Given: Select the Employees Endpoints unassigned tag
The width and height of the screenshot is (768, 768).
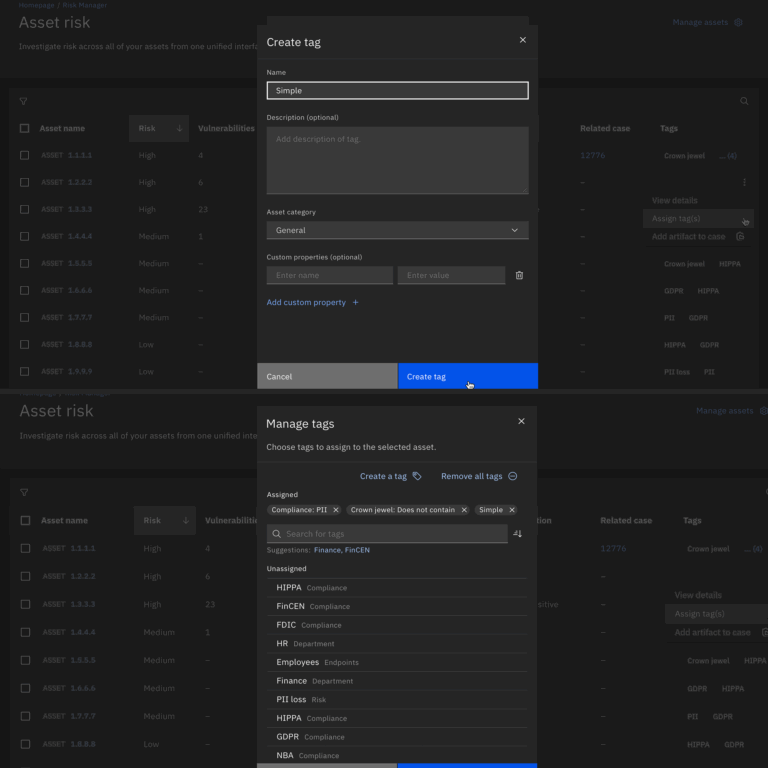Looking at the screenshot, I should (x=397, y=662).
